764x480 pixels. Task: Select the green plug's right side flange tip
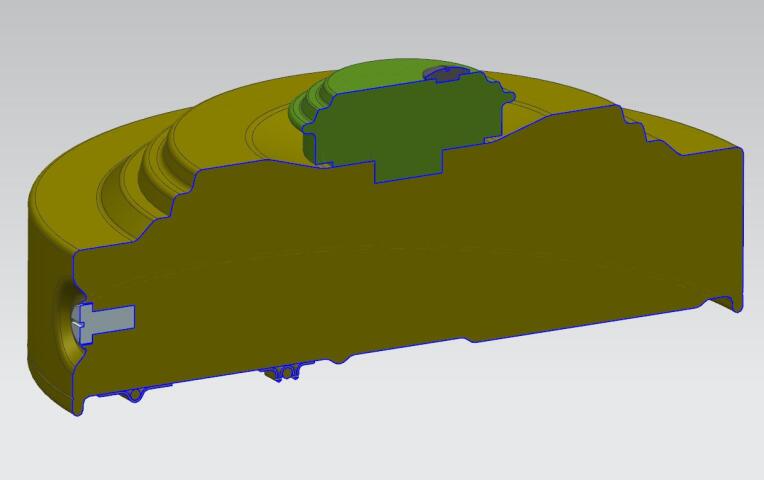509,98
